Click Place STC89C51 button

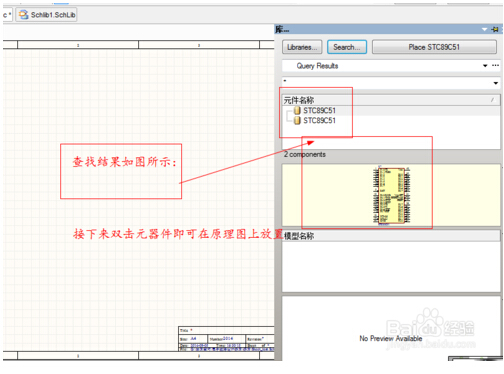[x=434, y=47]
